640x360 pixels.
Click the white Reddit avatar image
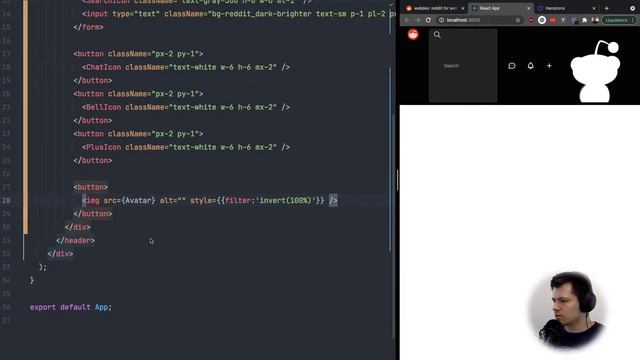tap(596, 71)
